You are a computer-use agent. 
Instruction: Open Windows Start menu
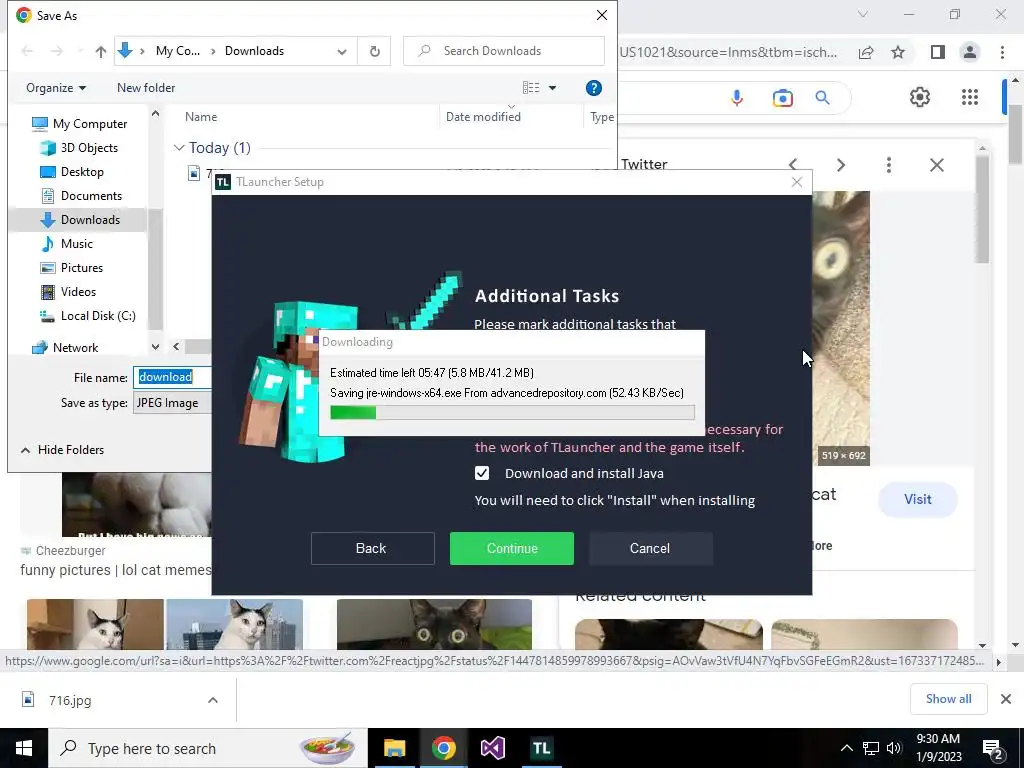click(x=24, y=748)
